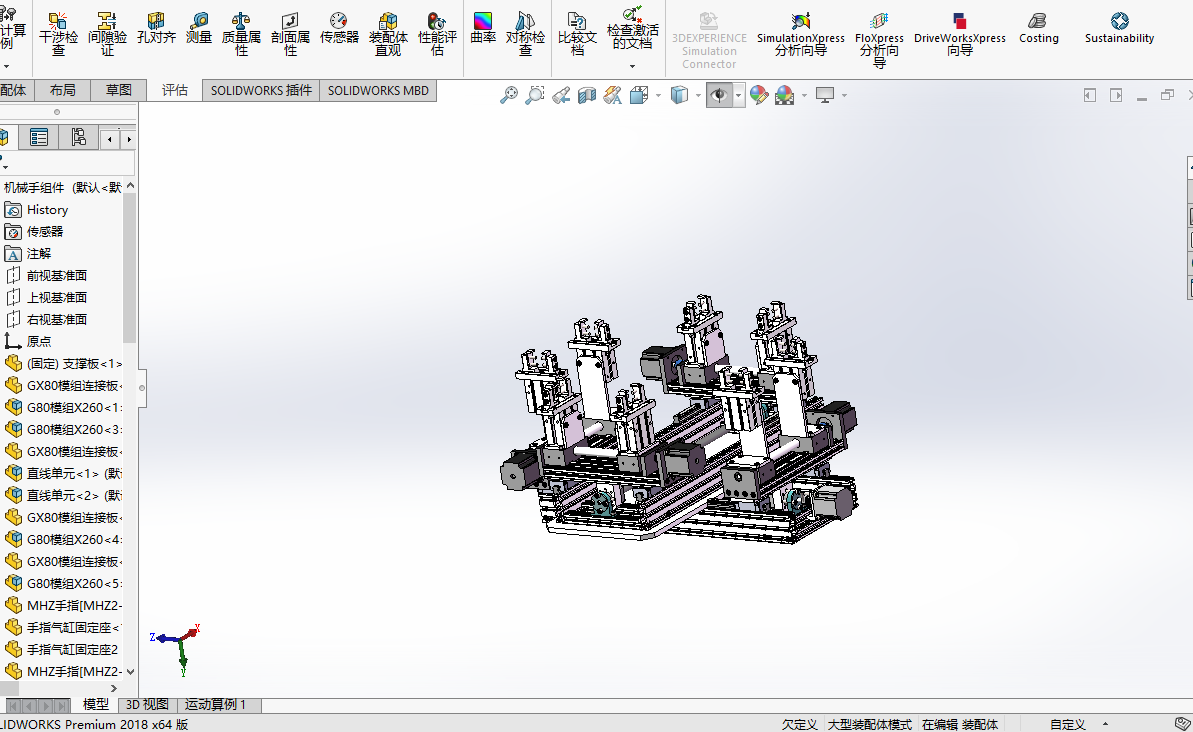Run the 干涉检查 interference detection tool
This screenshot has width=1193, height=732.
[x=59, y=34]
